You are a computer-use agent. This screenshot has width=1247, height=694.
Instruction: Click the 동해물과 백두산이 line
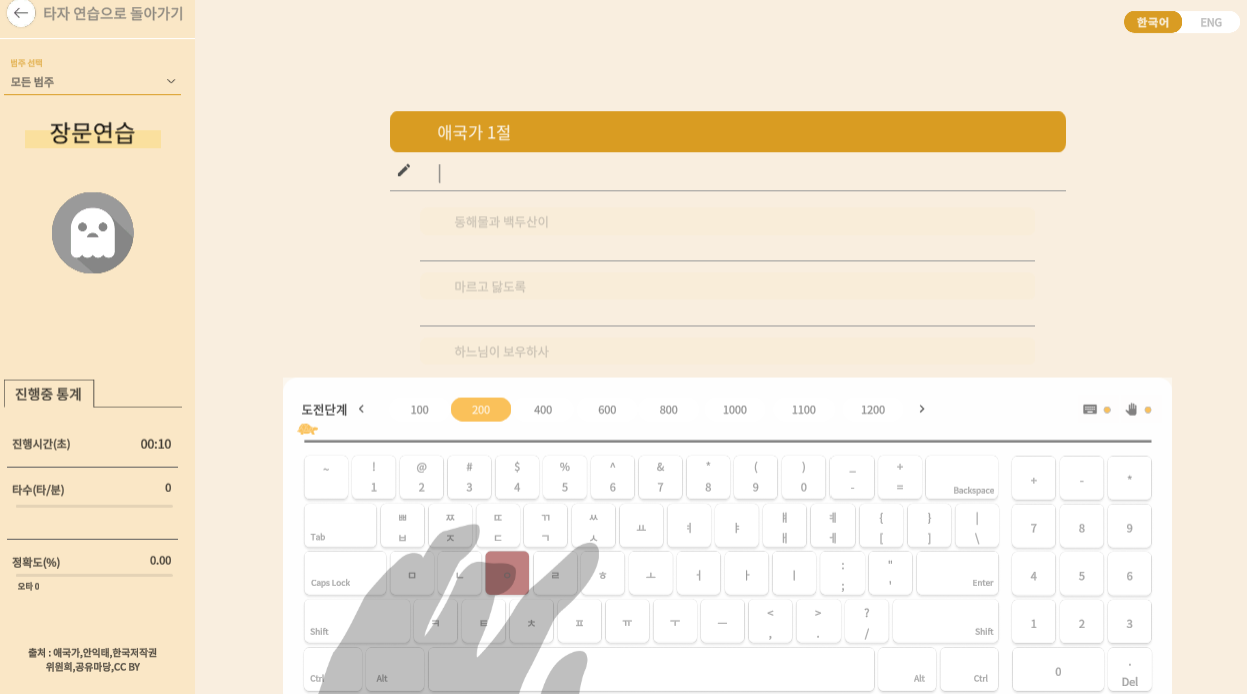pyautogui.click(x=727, y=222)
